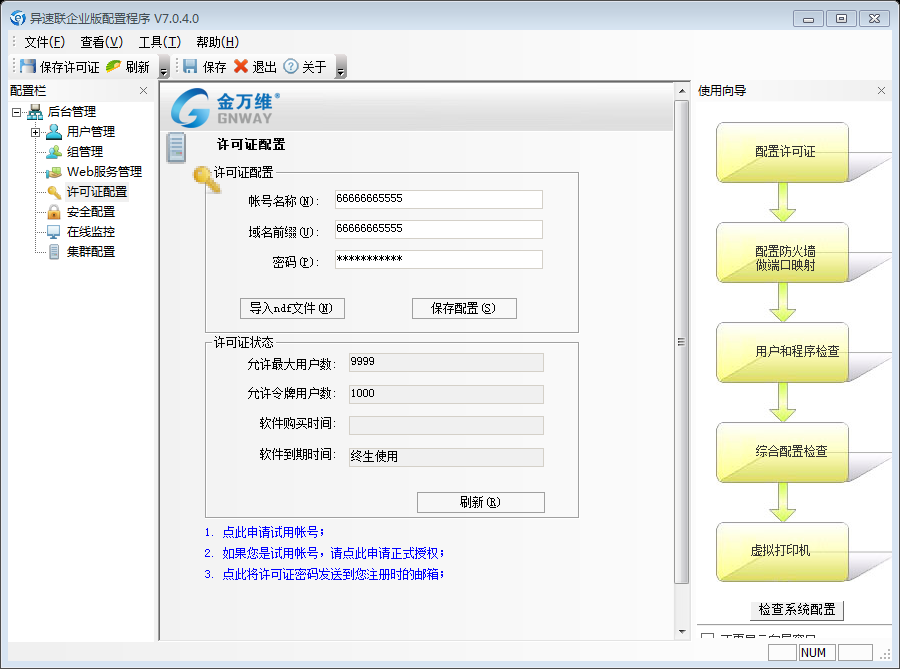
Task: Click the red X 退出 toolbar icon
Action: point(240,67)
